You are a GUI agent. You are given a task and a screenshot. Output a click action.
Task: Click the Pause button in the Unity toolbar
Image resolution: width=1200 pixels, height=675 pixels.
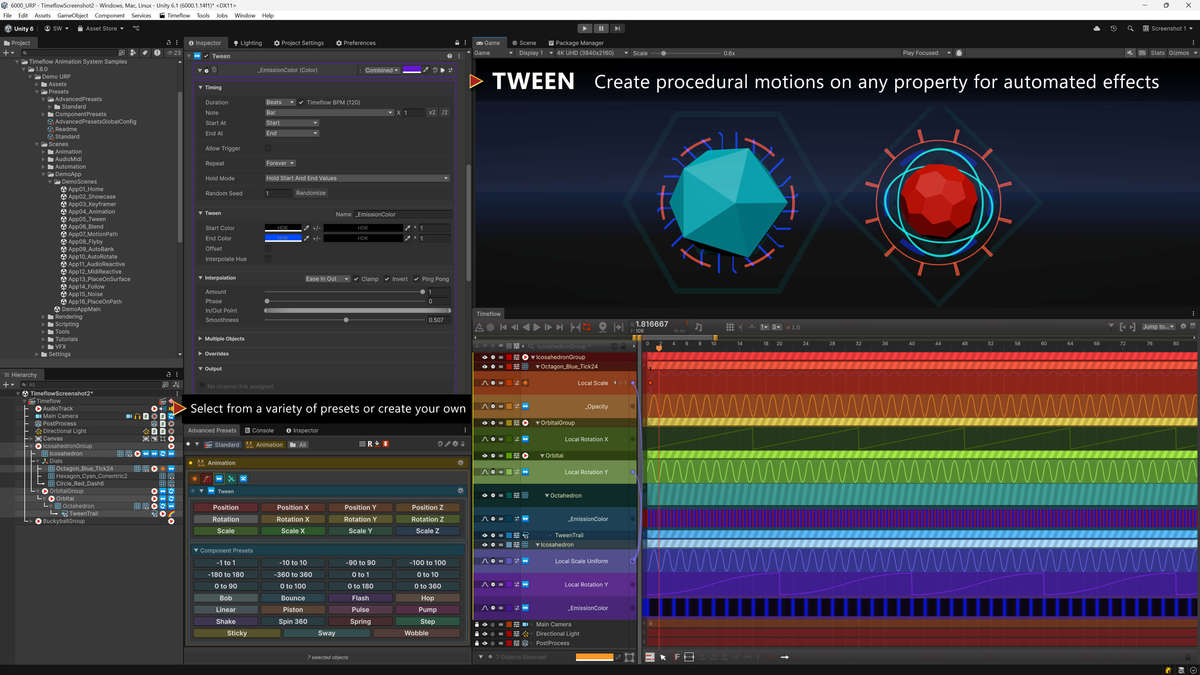[601, 28]
